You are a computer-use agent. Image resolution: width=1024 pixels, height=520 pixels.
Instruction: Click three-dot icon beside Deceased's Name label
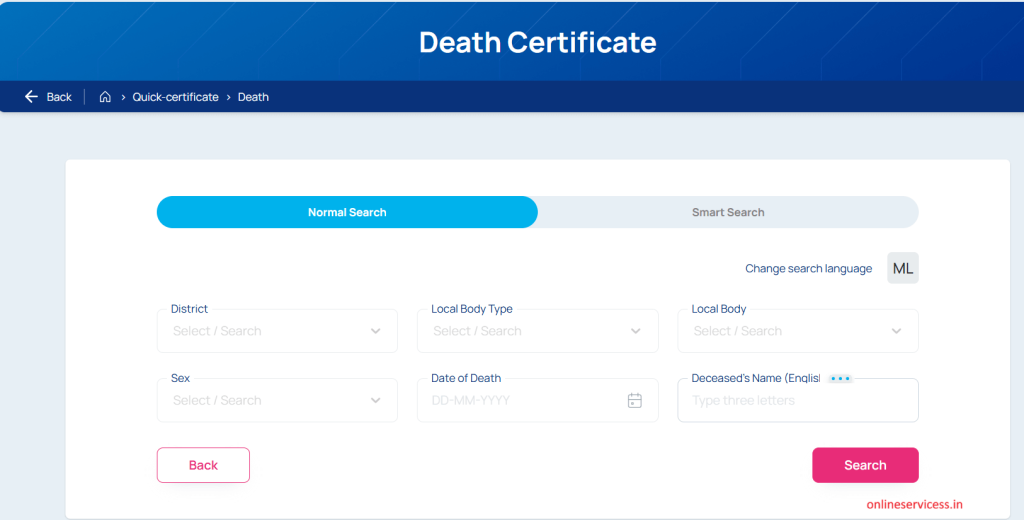coord(839,379)
